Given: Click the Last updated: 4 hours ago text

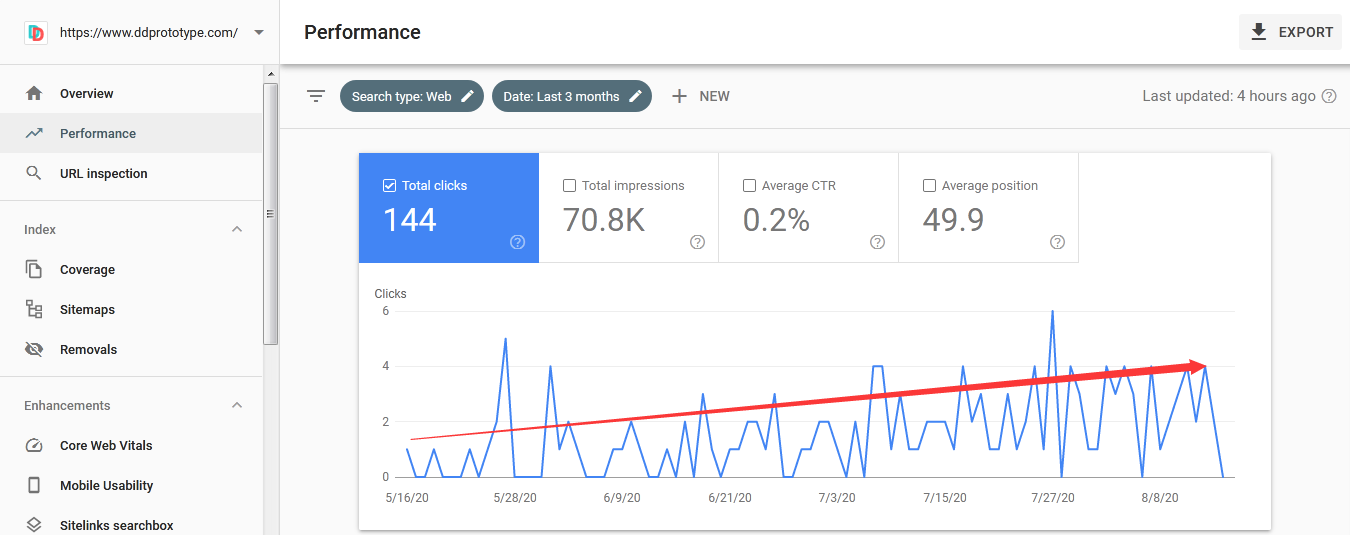Looking at the screenshot, I should pyautogui.click(x=1229, y=96).
